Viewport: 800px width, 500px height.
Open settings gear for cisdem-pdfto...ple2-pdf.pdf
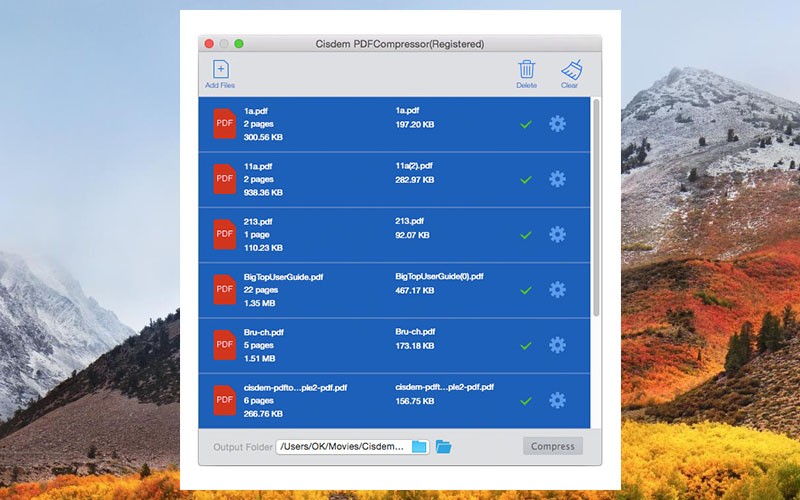point(557,401)
